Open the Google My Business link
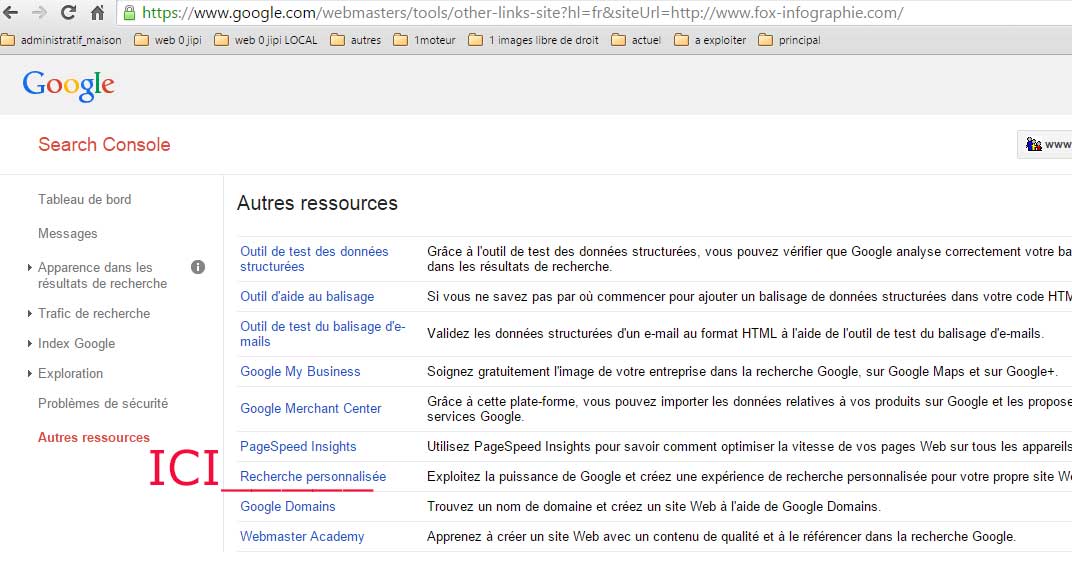Viewport: 1072px width, 582px height. click(300, 371)
